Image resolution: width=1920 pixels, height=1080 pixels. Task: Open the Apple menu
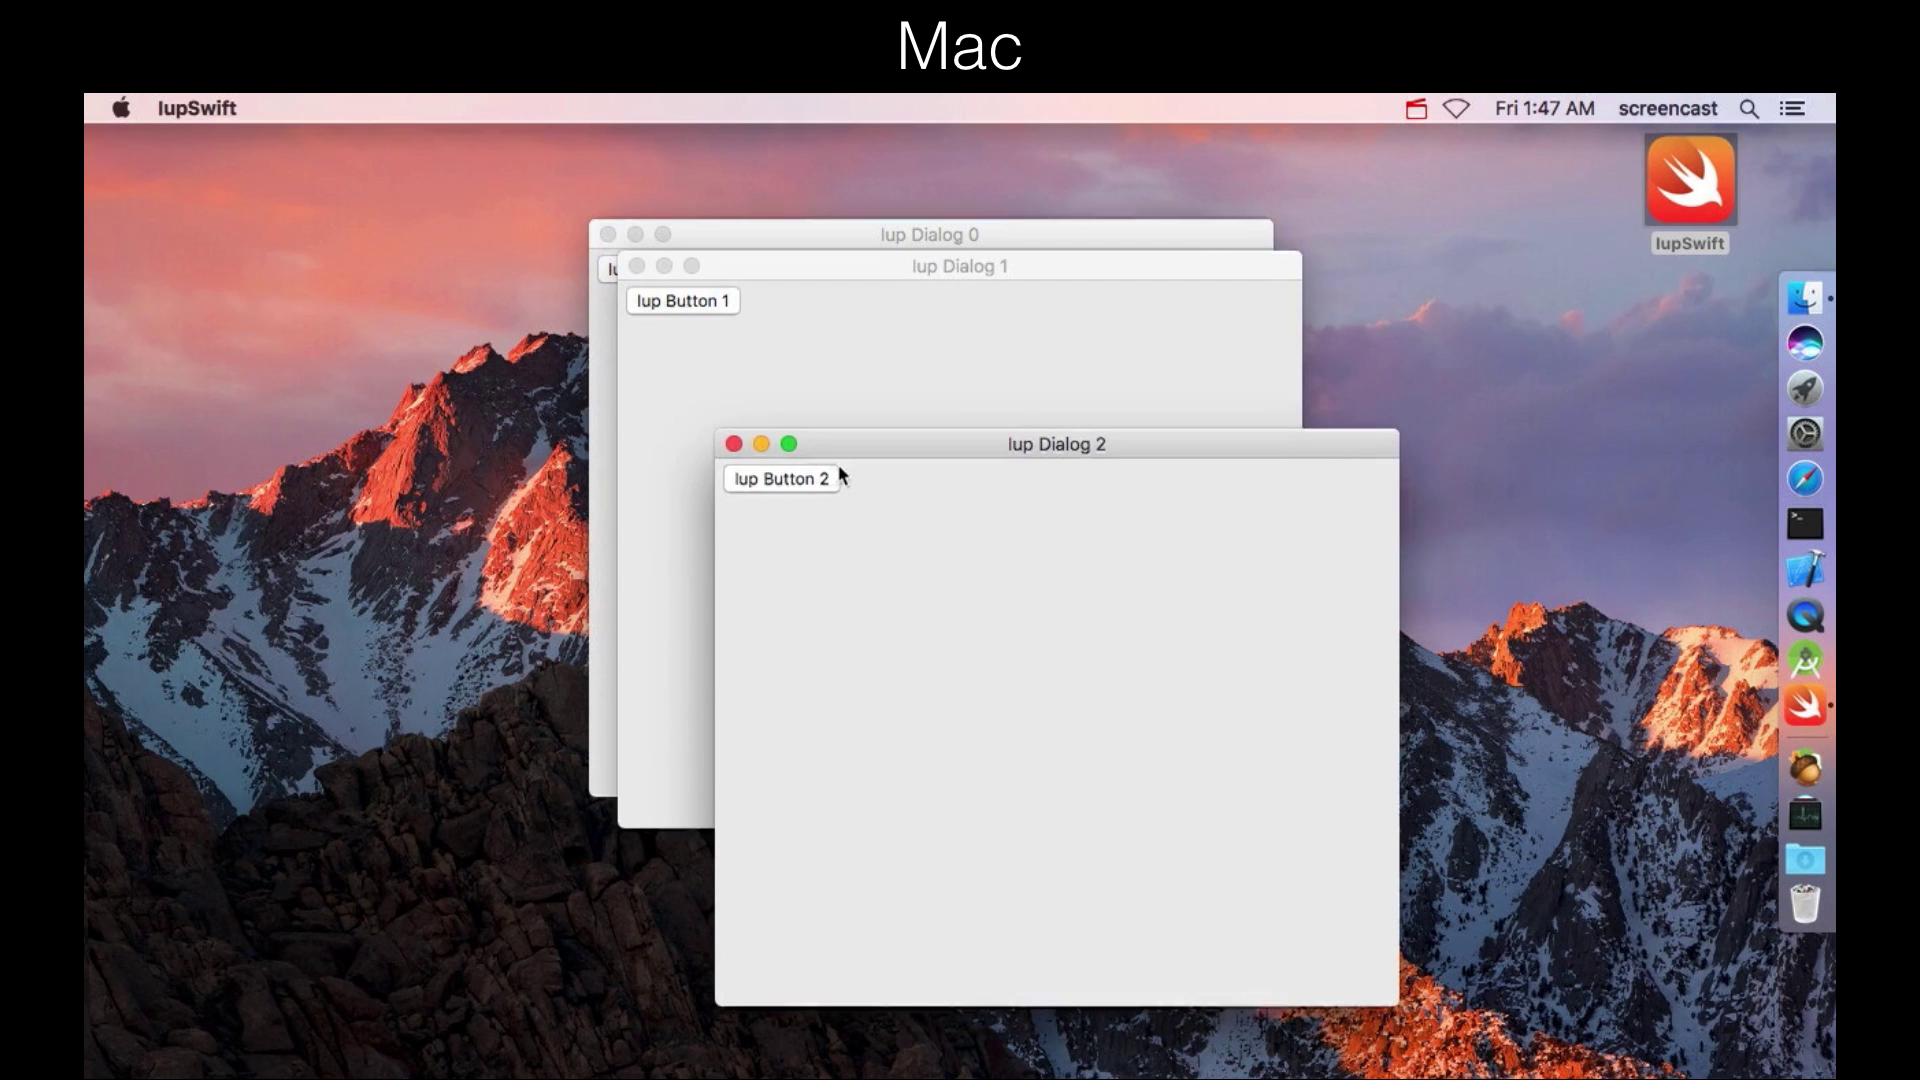click(121, 108)
